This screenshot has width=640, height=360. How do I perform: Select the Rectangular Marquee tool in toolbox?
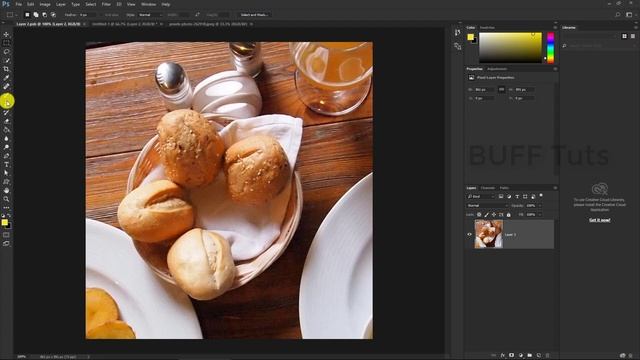(6, 43)
